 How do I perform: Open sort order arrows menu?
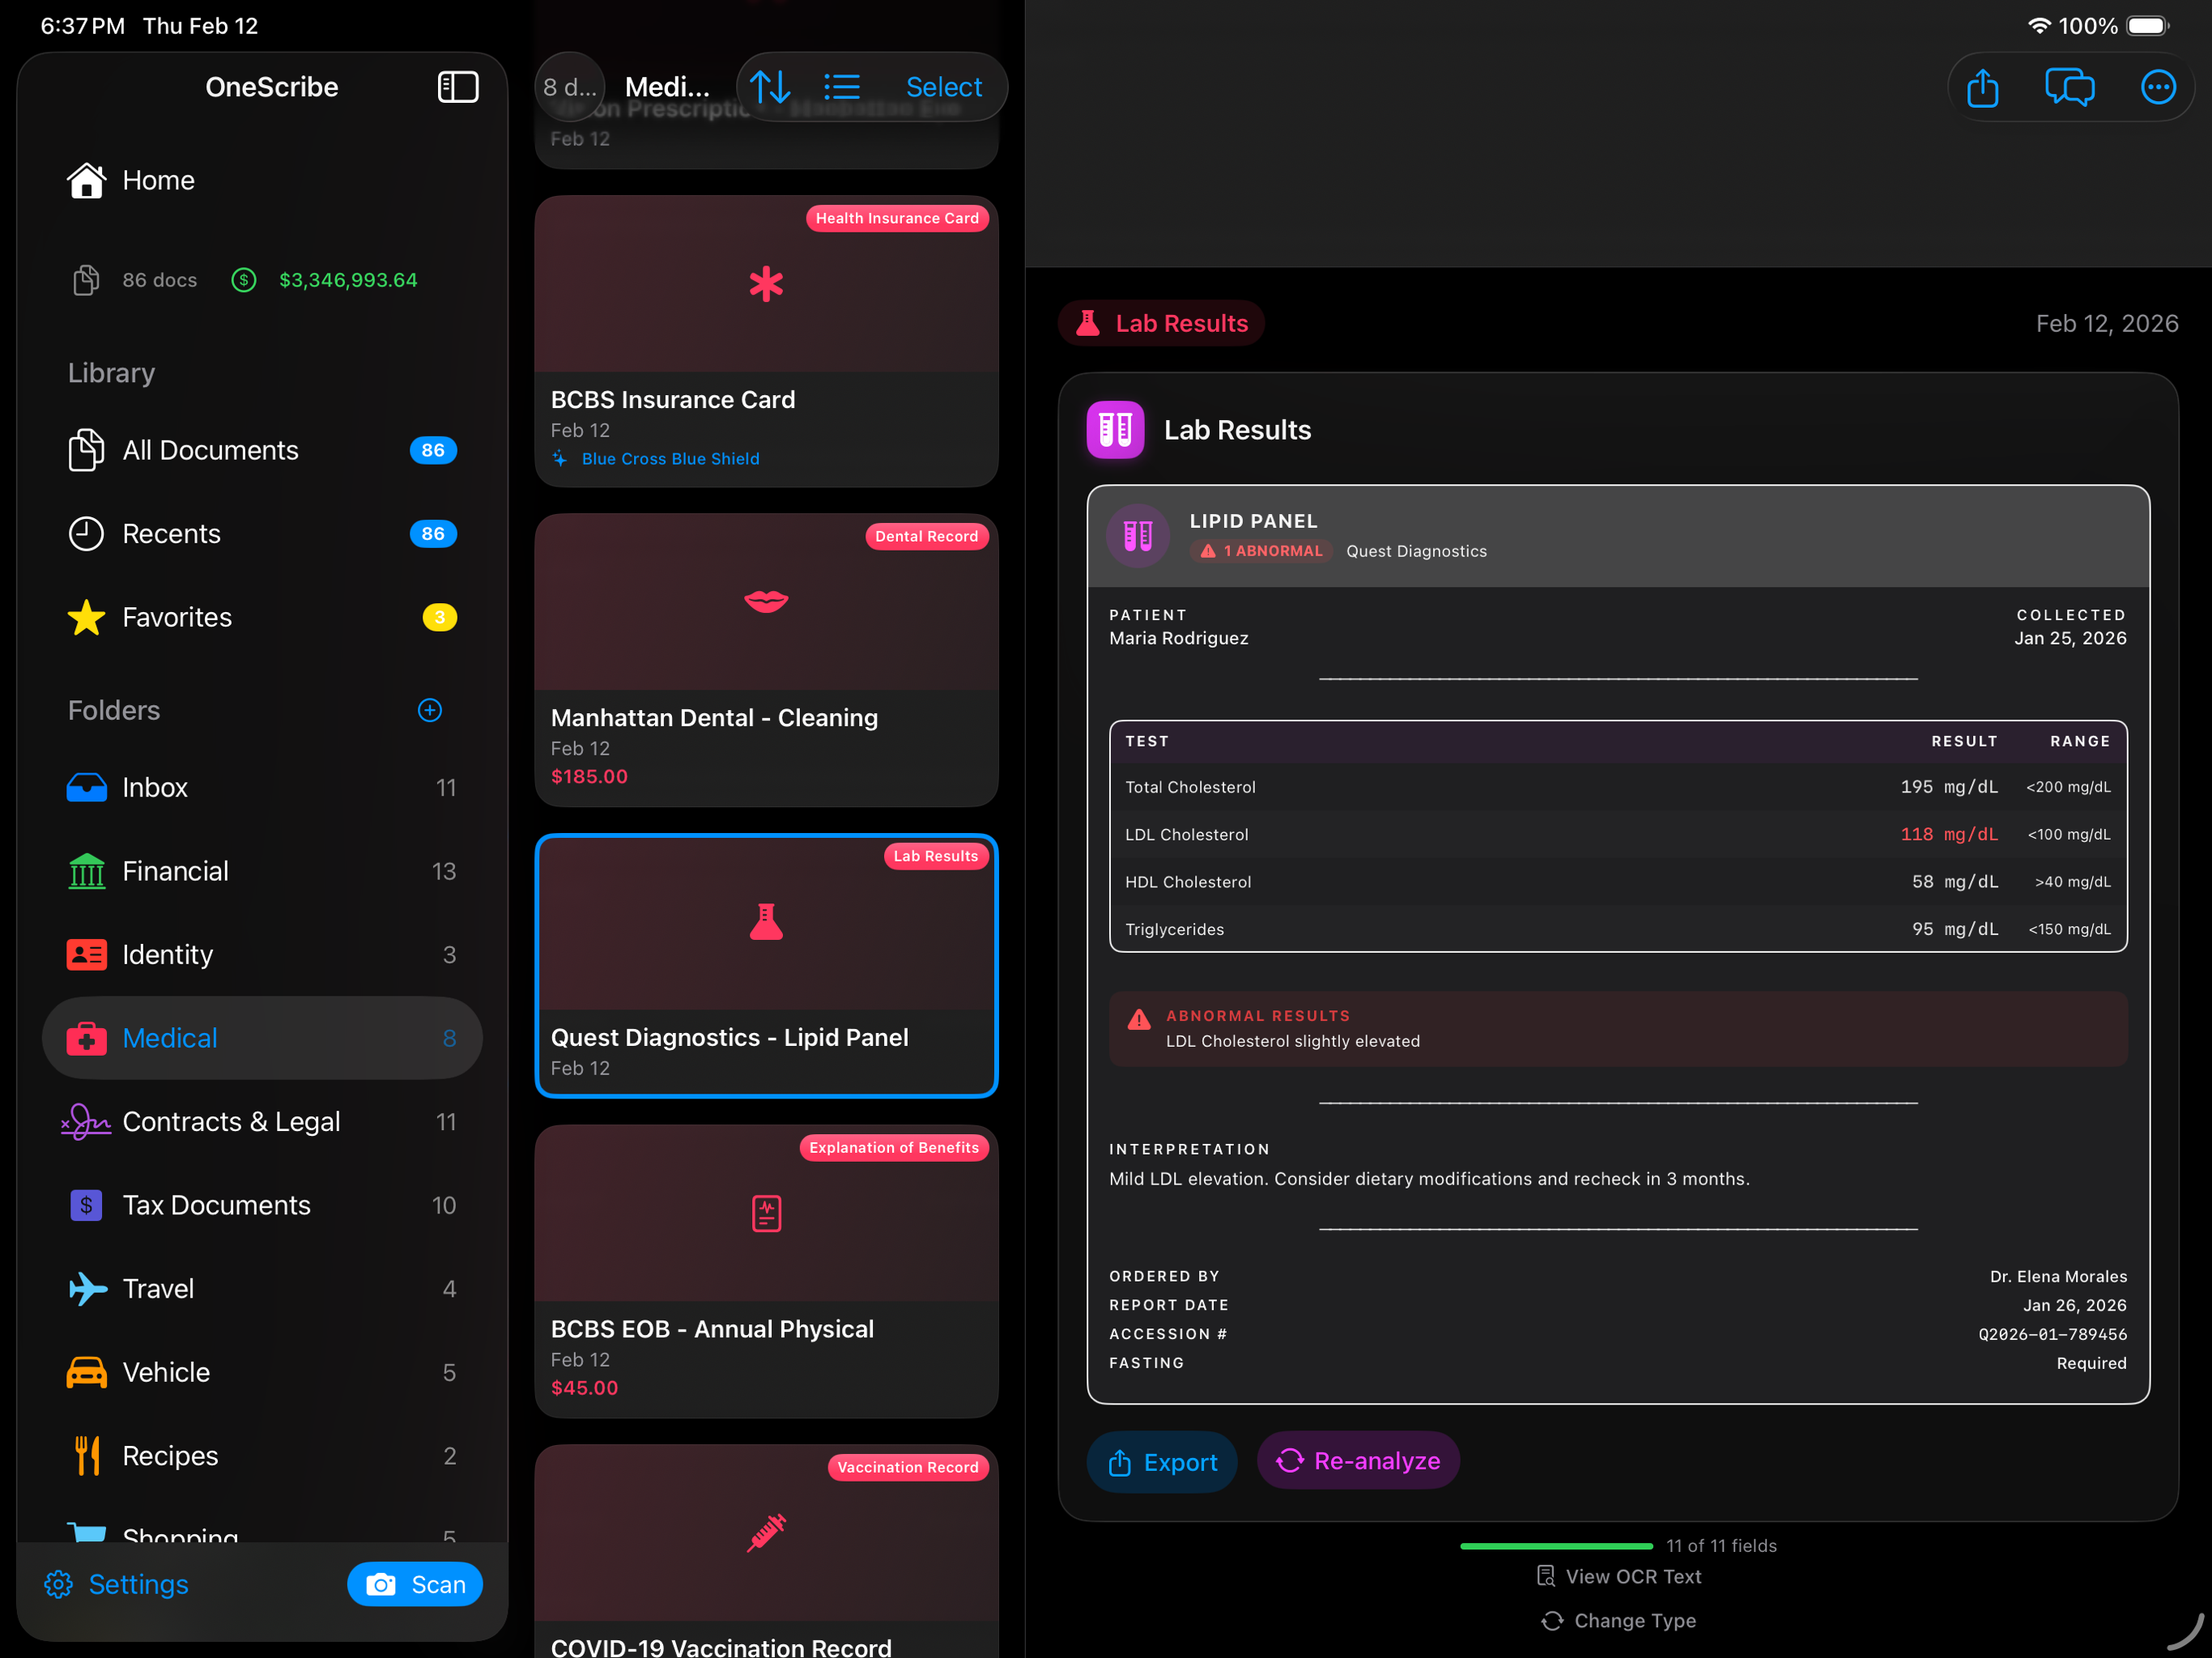770,87
